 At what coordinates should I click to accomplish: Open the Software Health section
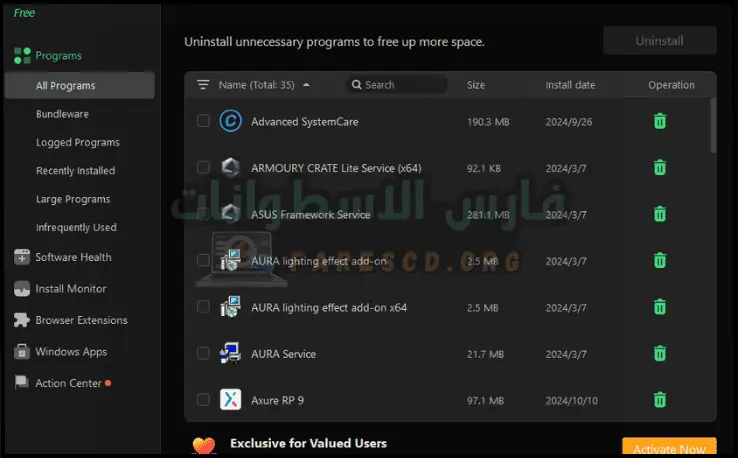tap(73, 257)
